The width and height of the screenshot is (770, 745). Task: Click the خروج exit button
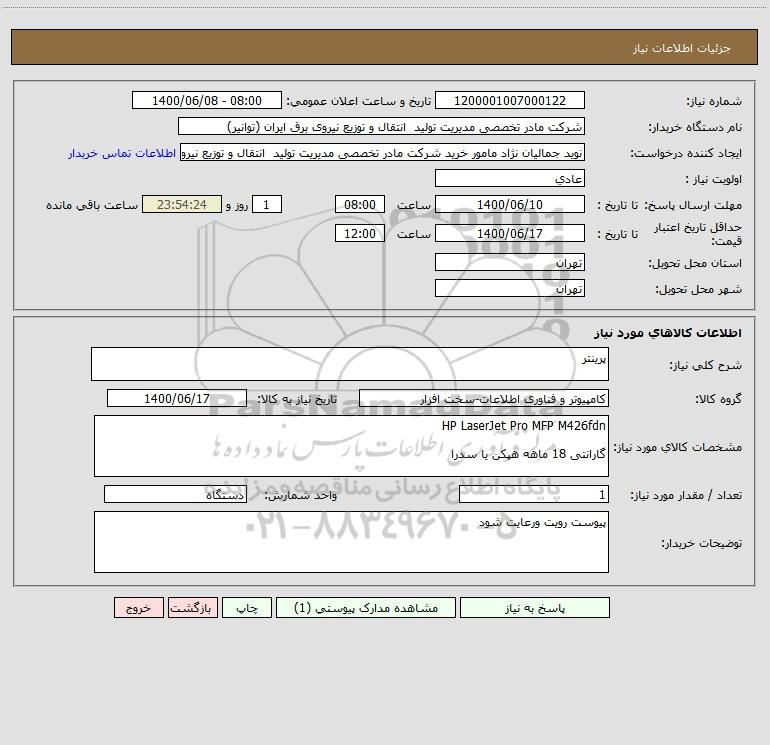(x=138, y=608)
